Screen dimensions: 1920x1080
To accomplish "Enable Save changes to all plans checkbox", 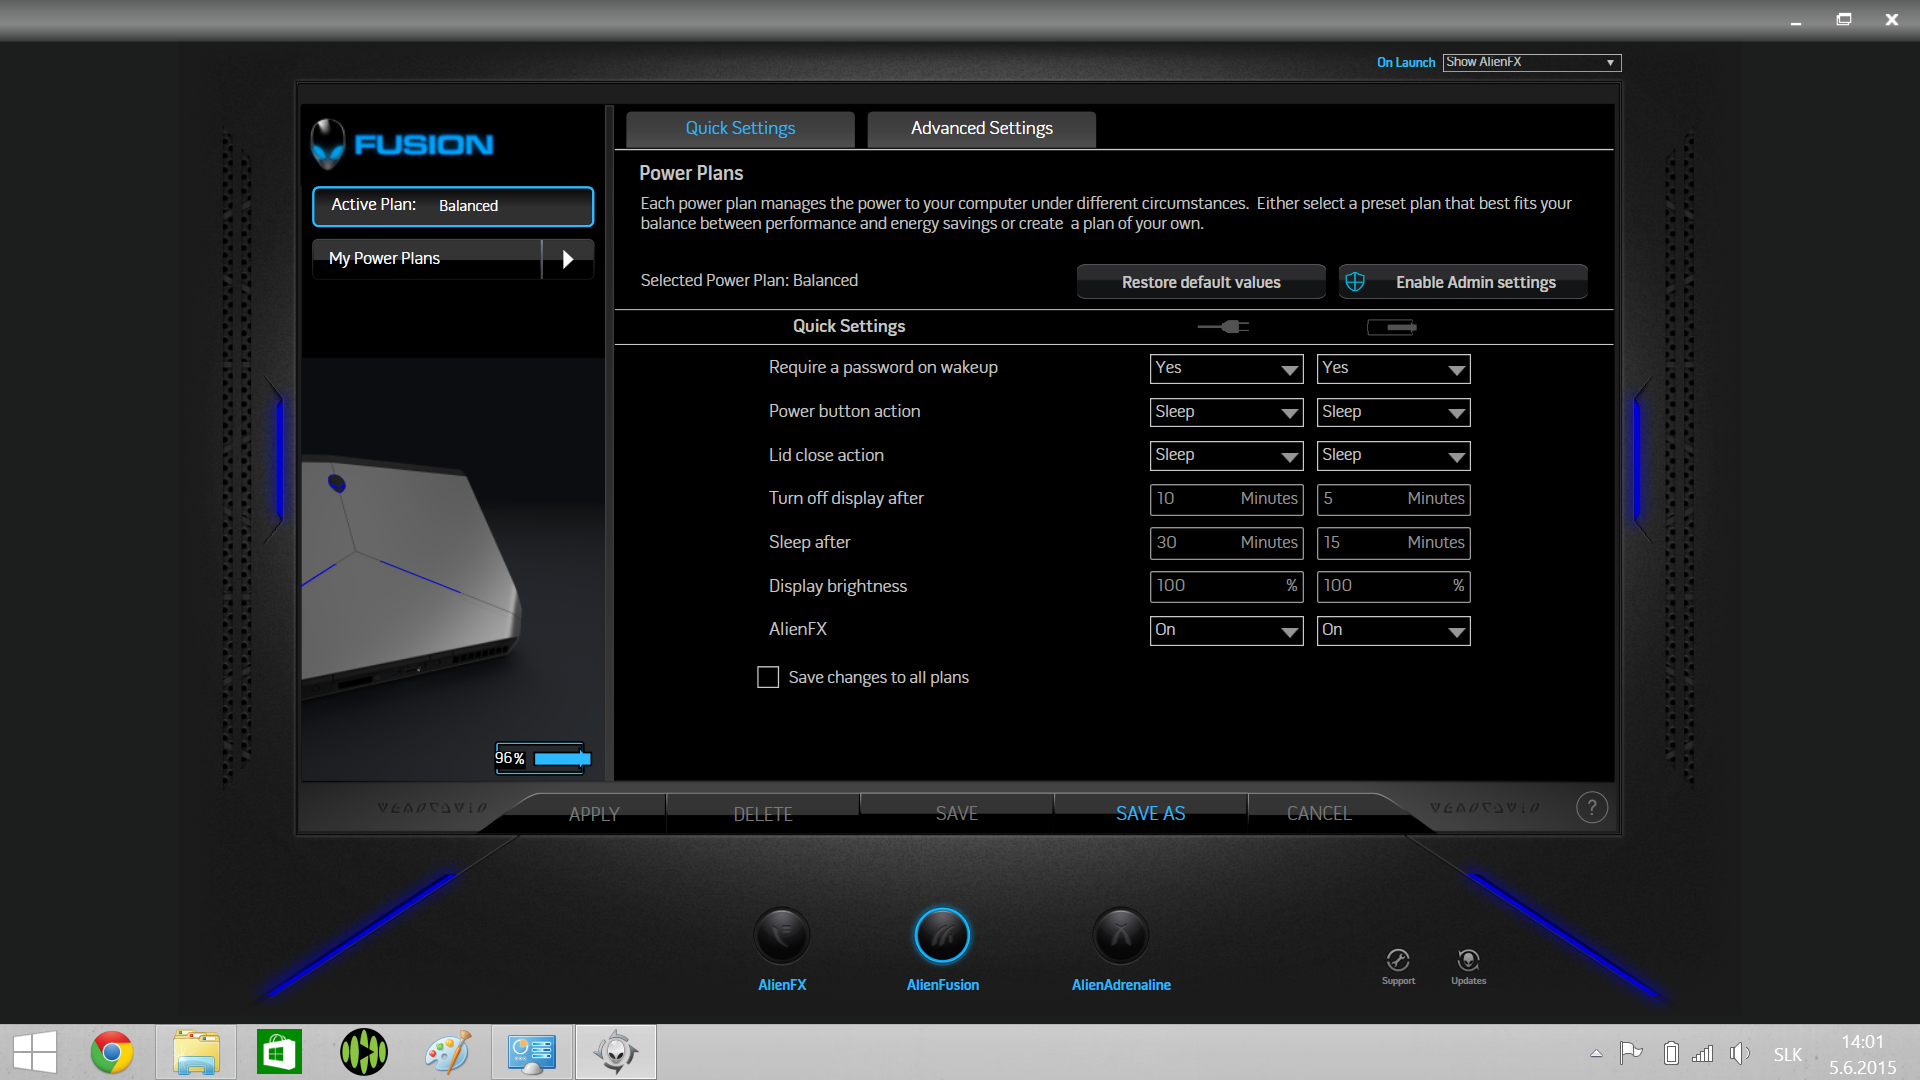I will click(768, 677).
